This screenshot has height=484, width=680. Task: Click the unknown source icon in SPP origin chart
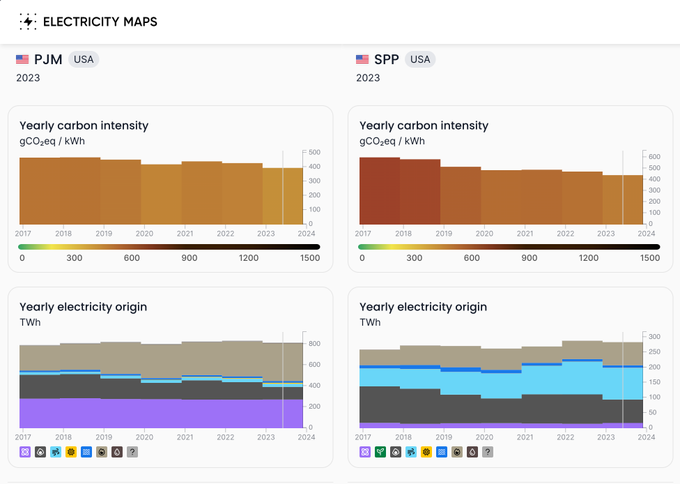coord(487,452)
